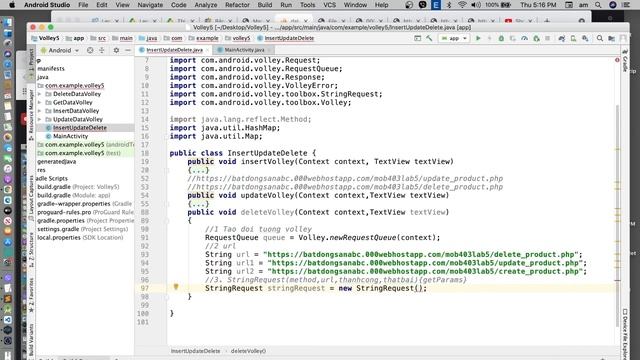Toggle the Gradle side tab on right
This screenshot has width=640, height=360.
(625, 61)
